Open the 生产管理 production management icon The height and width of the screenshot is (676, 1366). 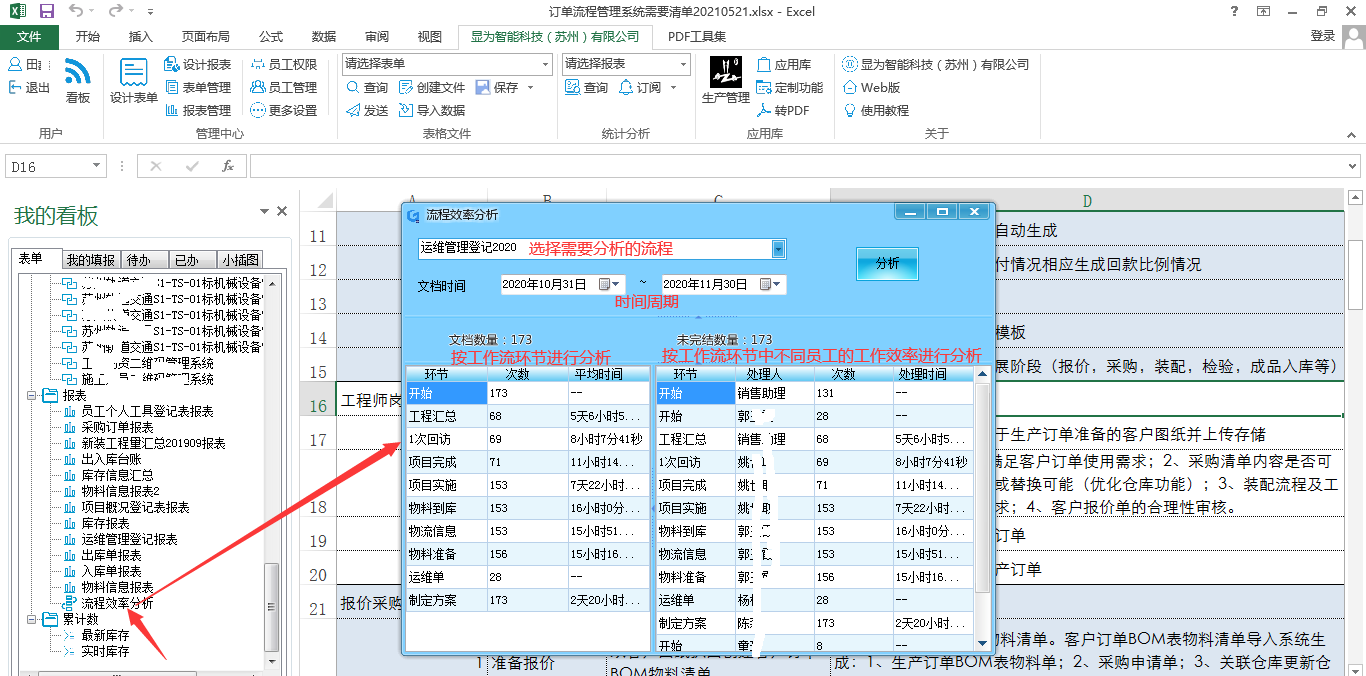coord(725,72)
